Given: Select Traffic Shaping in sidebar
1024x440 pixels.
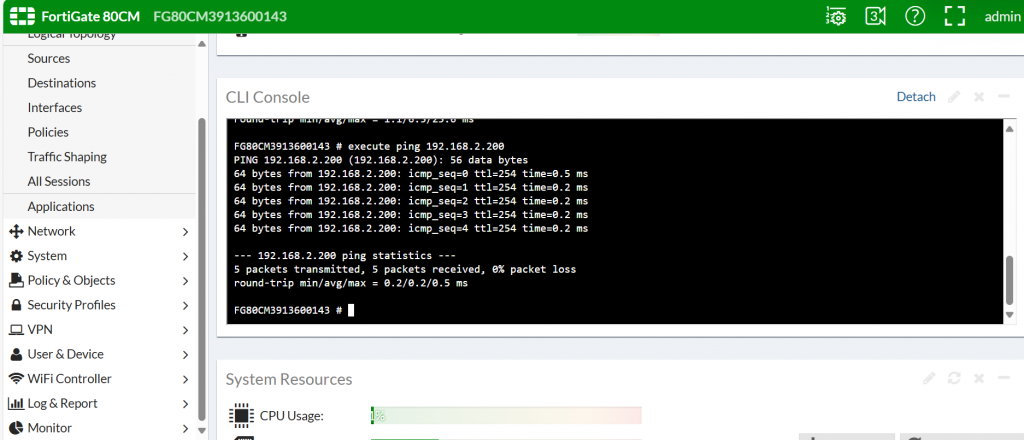Looking at the screenshot, I should click(67, 157).
